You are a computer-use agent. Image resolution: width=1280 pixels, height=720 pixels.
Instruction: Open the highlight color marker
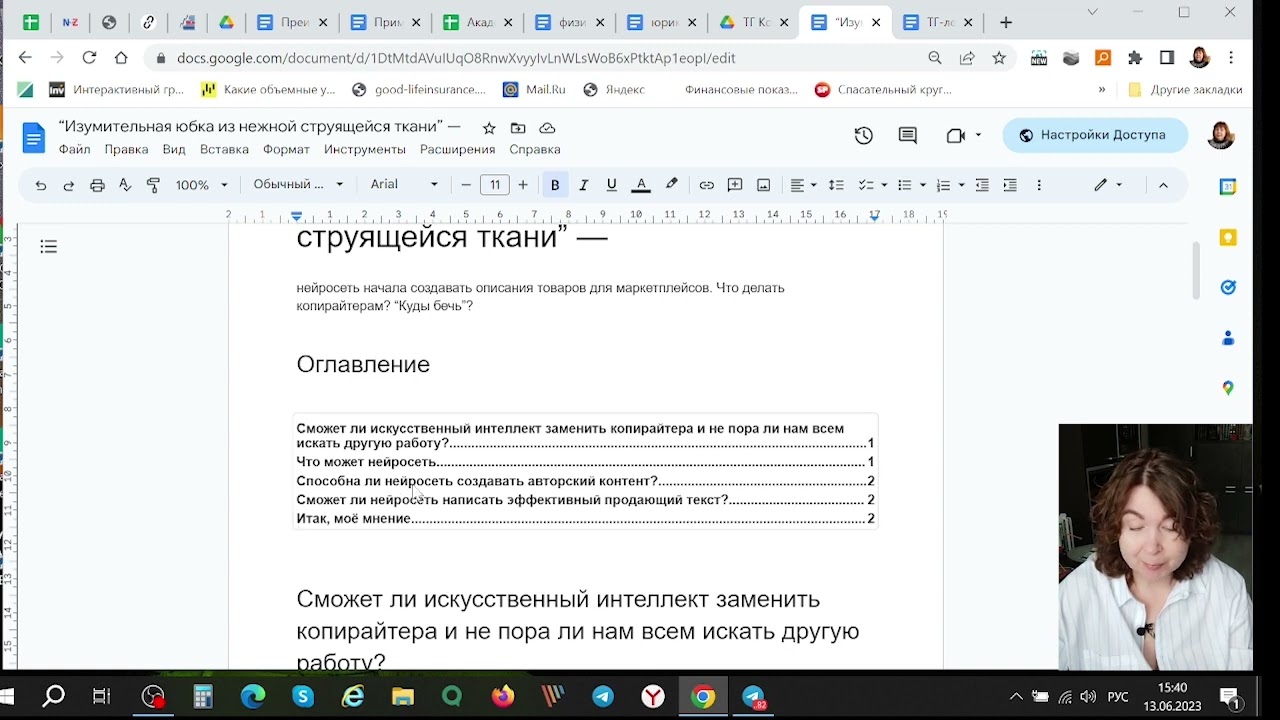(x=672, y=185)
